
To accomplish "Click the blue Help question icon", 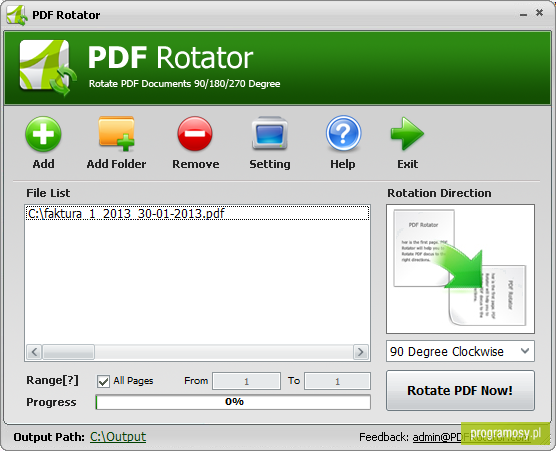I will pyautogui.click(x=343, y=133).
